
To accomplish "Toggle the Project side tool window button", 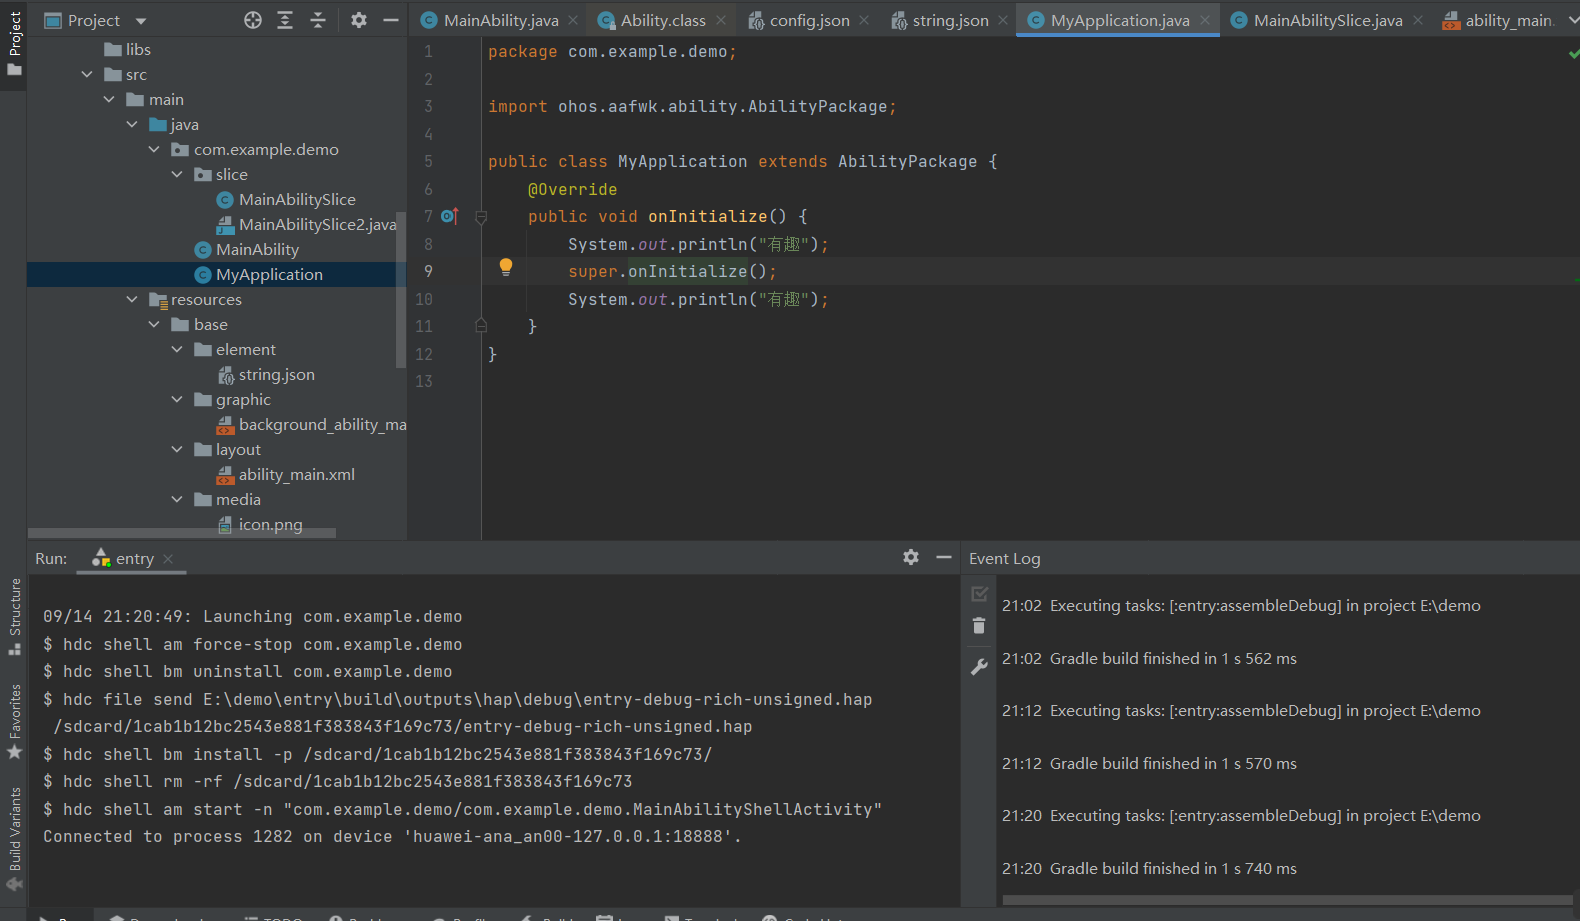I will 14,43.
